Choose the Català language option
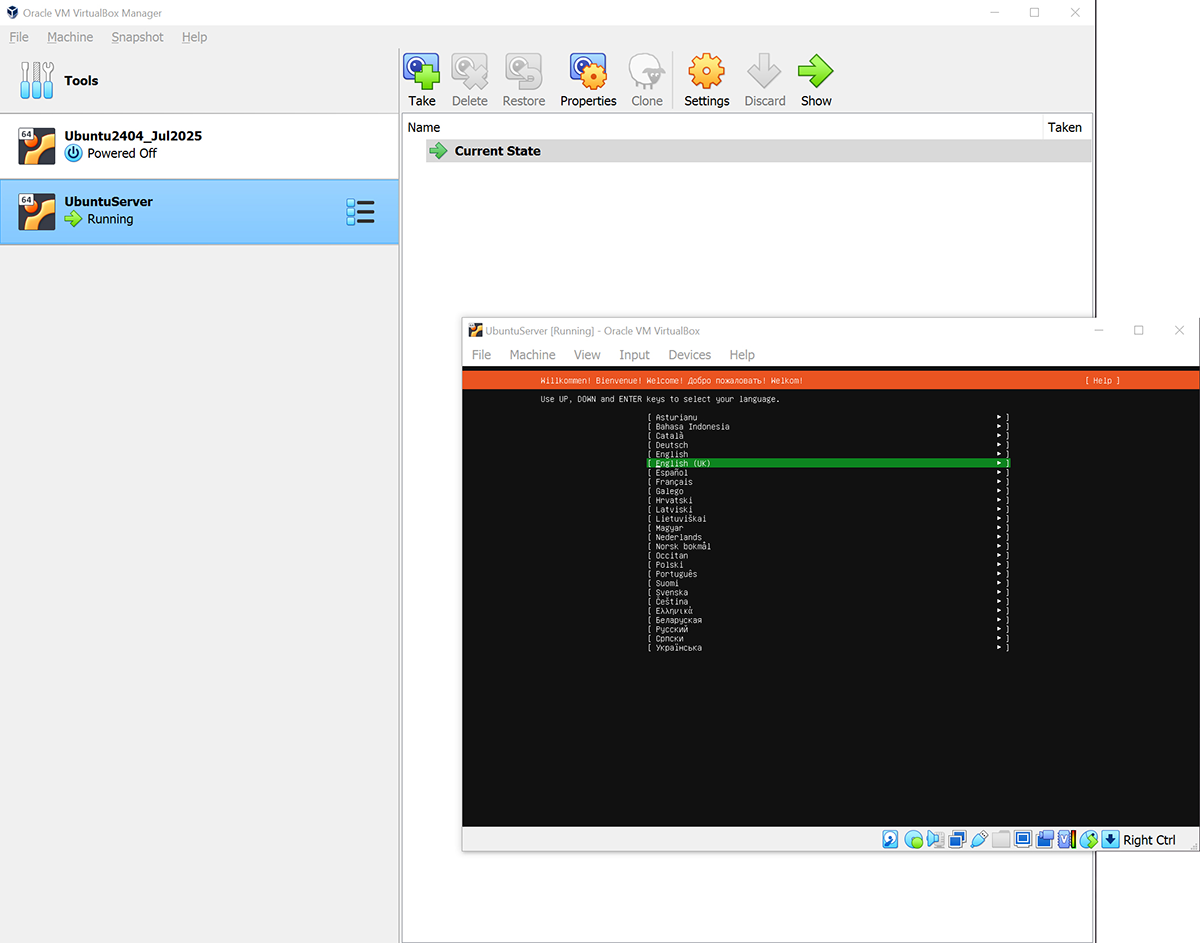The image size is (1200, 943). click(x=828, y=436)
